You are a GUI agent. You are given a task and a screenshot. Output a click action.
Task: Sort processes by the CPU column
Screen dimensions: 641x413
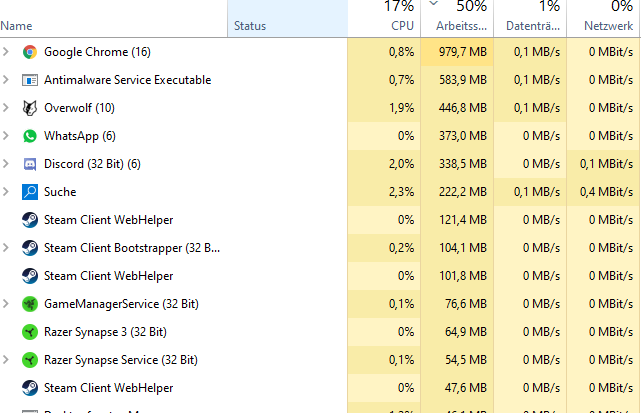[x=384, y=18]
